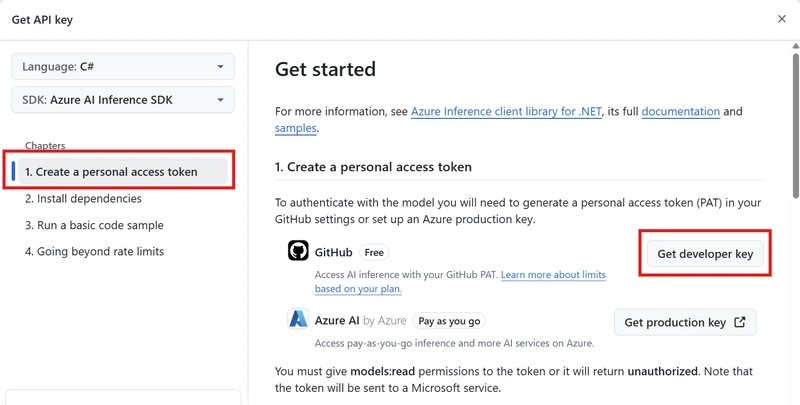Screen dimensions: 800x405
Task: Click external link icon on Get production key
Action: coord(740,322)
